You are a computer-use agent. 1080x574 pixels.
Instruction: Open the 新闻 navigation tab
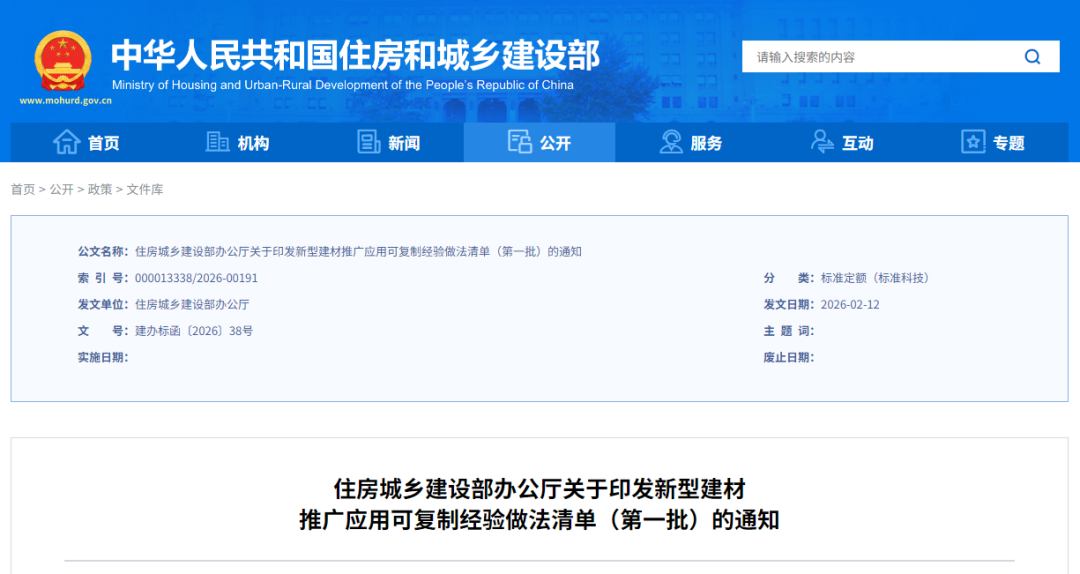[x=404, y=143]
